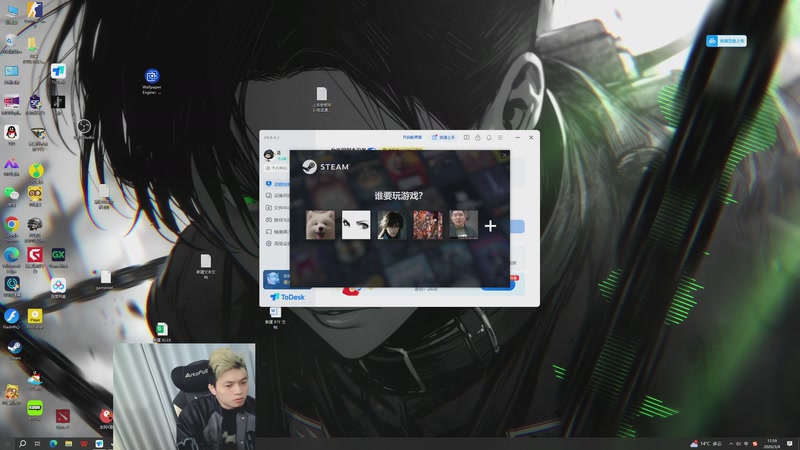The image size is (800, 450).
Task: Open Baidu Netdisk desktop shortcut
Action: [x=58, y=285]
